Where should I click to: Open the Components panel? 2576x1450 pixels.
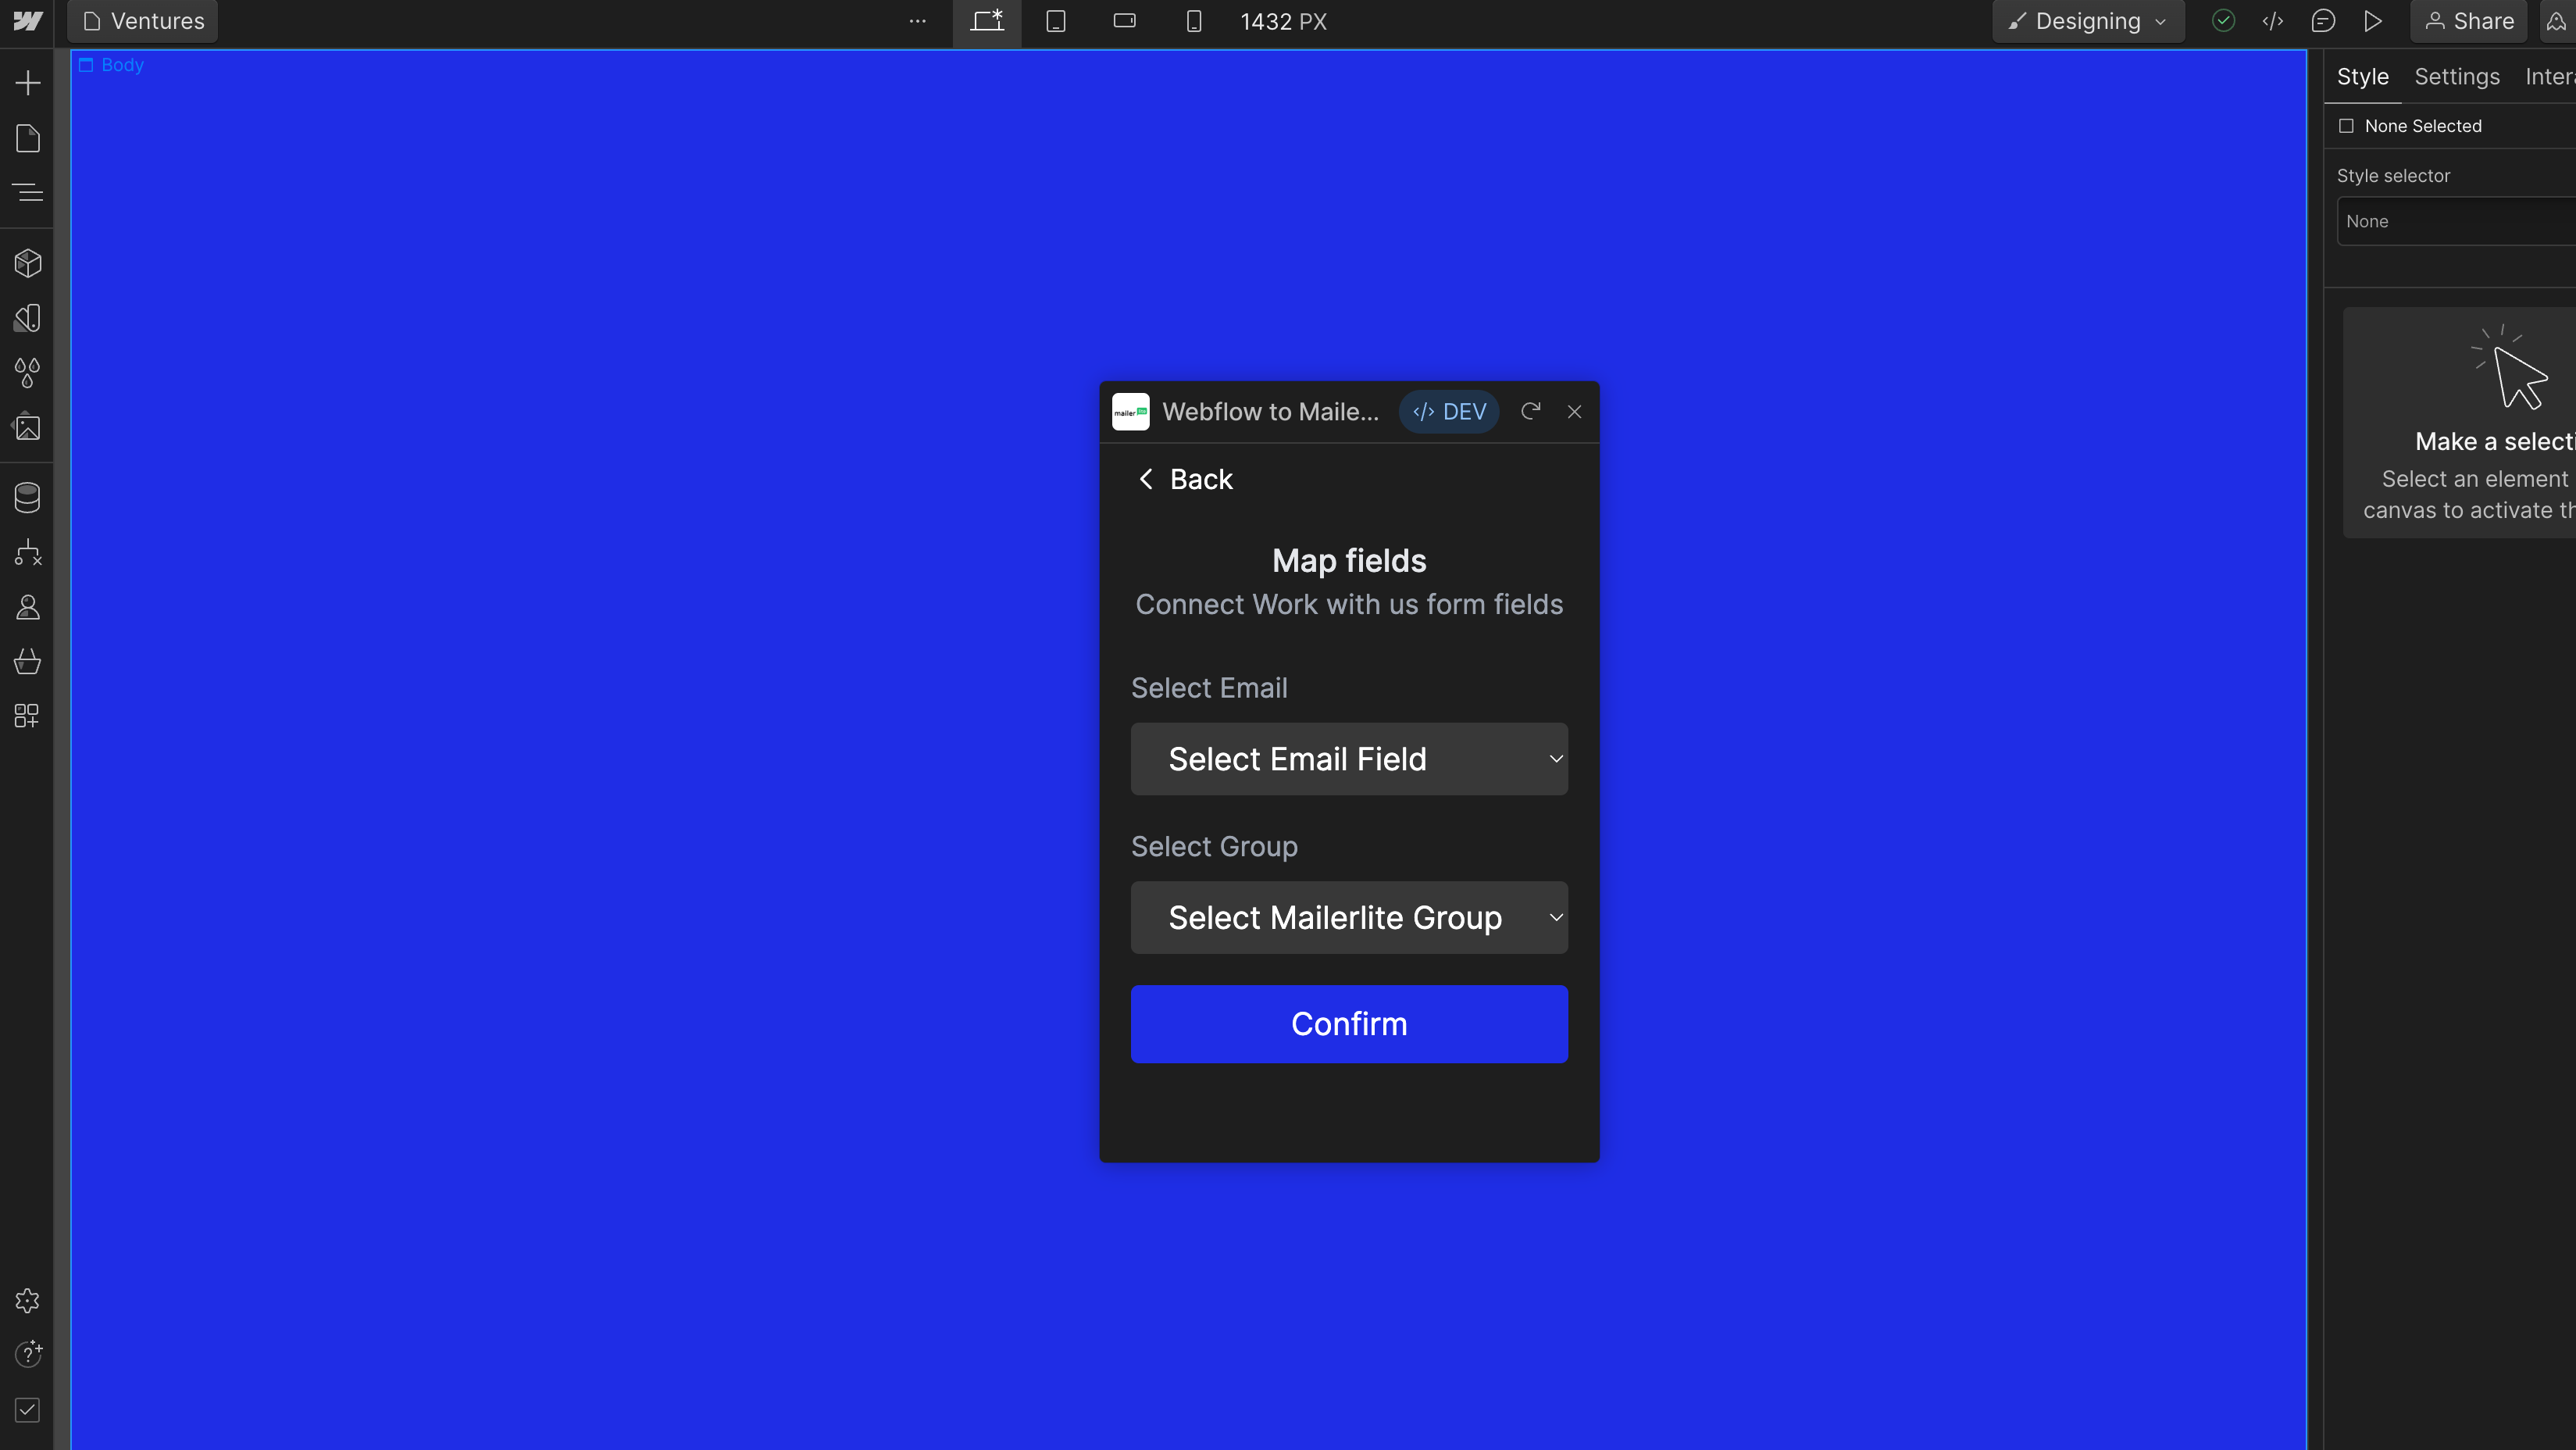tap(27, 263)
